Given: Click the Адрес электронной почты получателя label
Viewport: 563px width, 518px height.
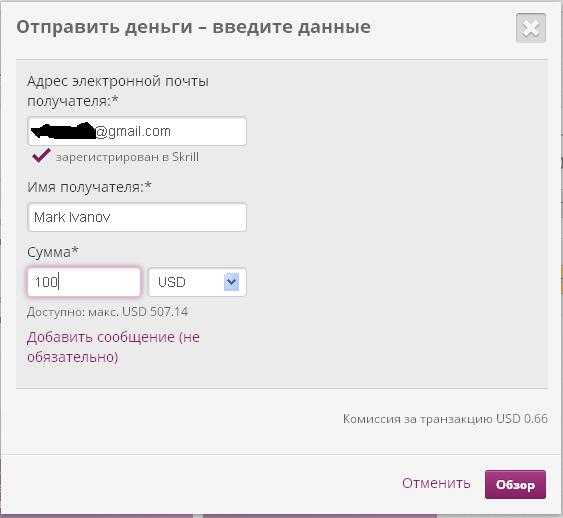Looking at the screenshot, I should (x=118, y=91).
